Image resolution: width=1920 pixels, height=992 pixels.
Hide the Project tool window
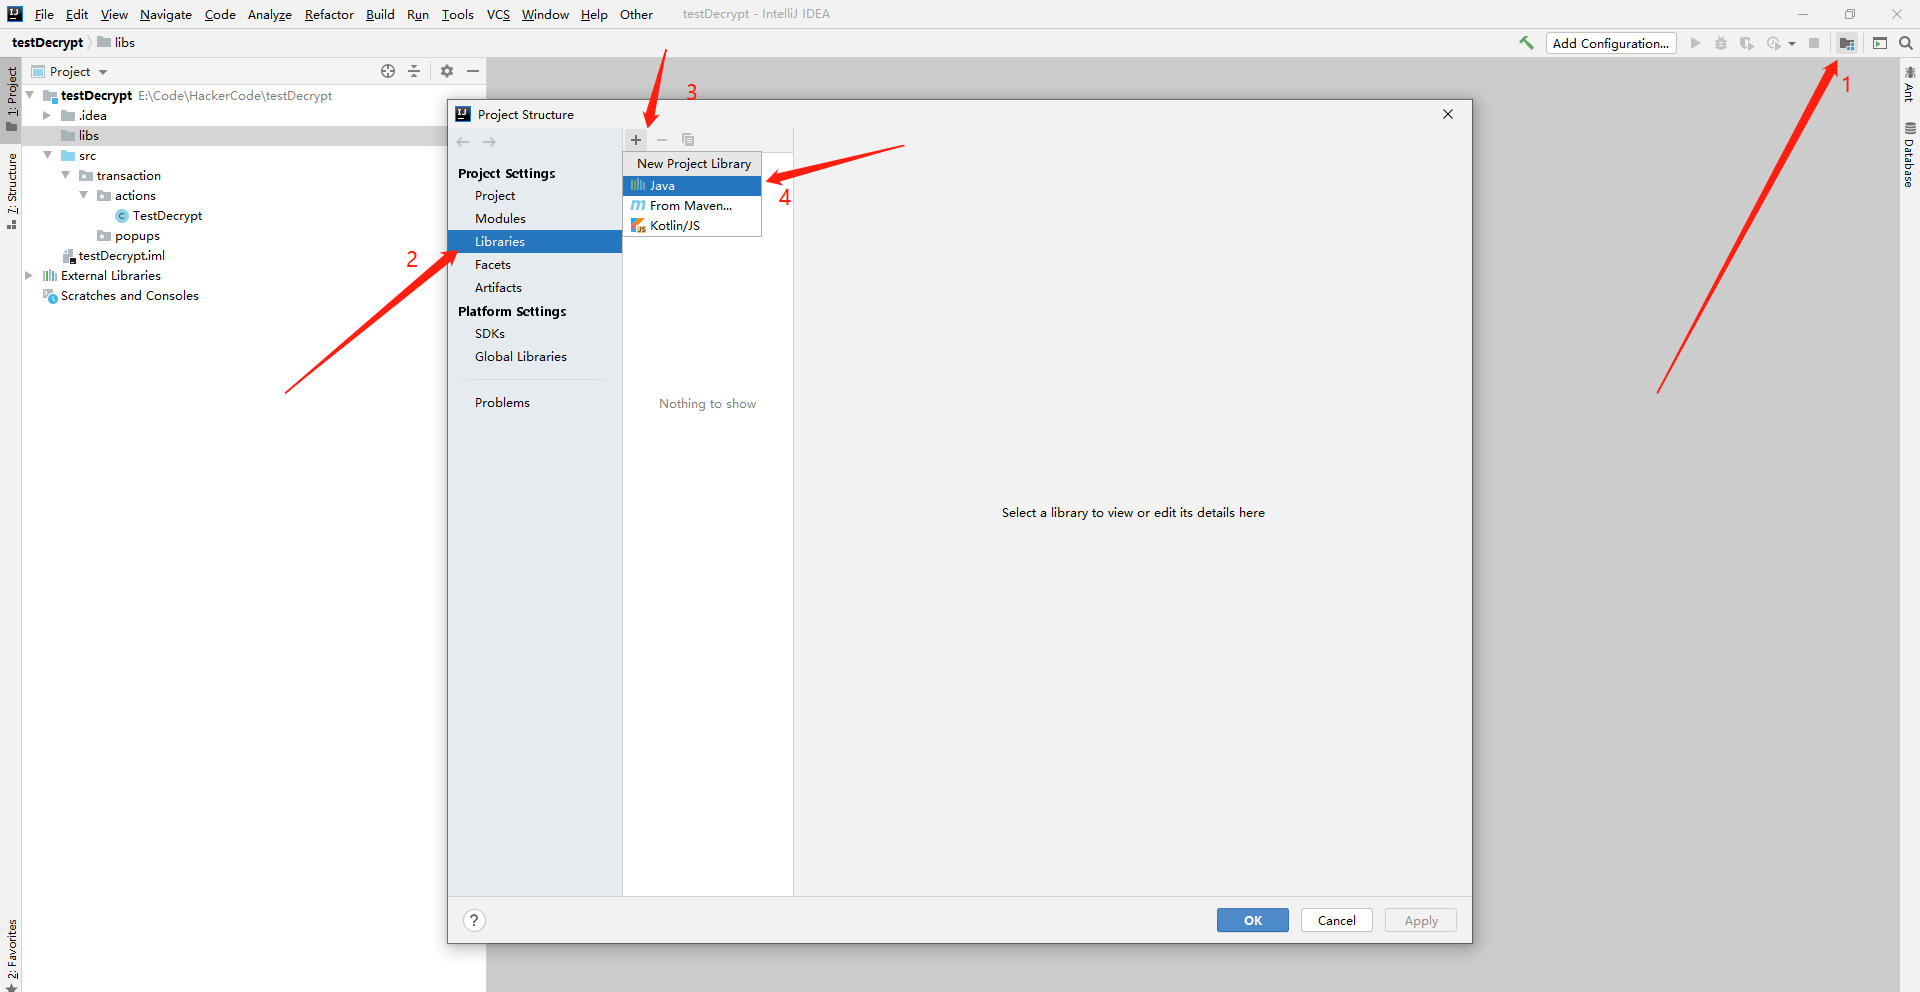[473, 71]
